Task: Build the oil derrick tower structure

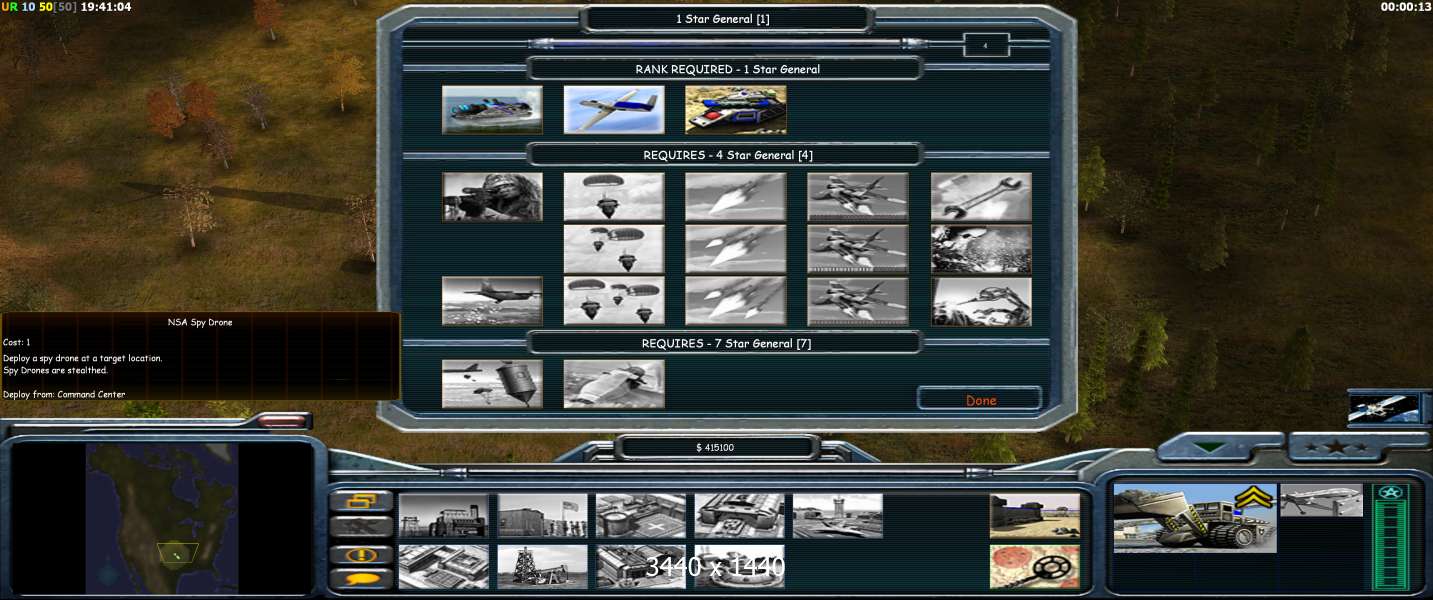Action: pos(543,566)
